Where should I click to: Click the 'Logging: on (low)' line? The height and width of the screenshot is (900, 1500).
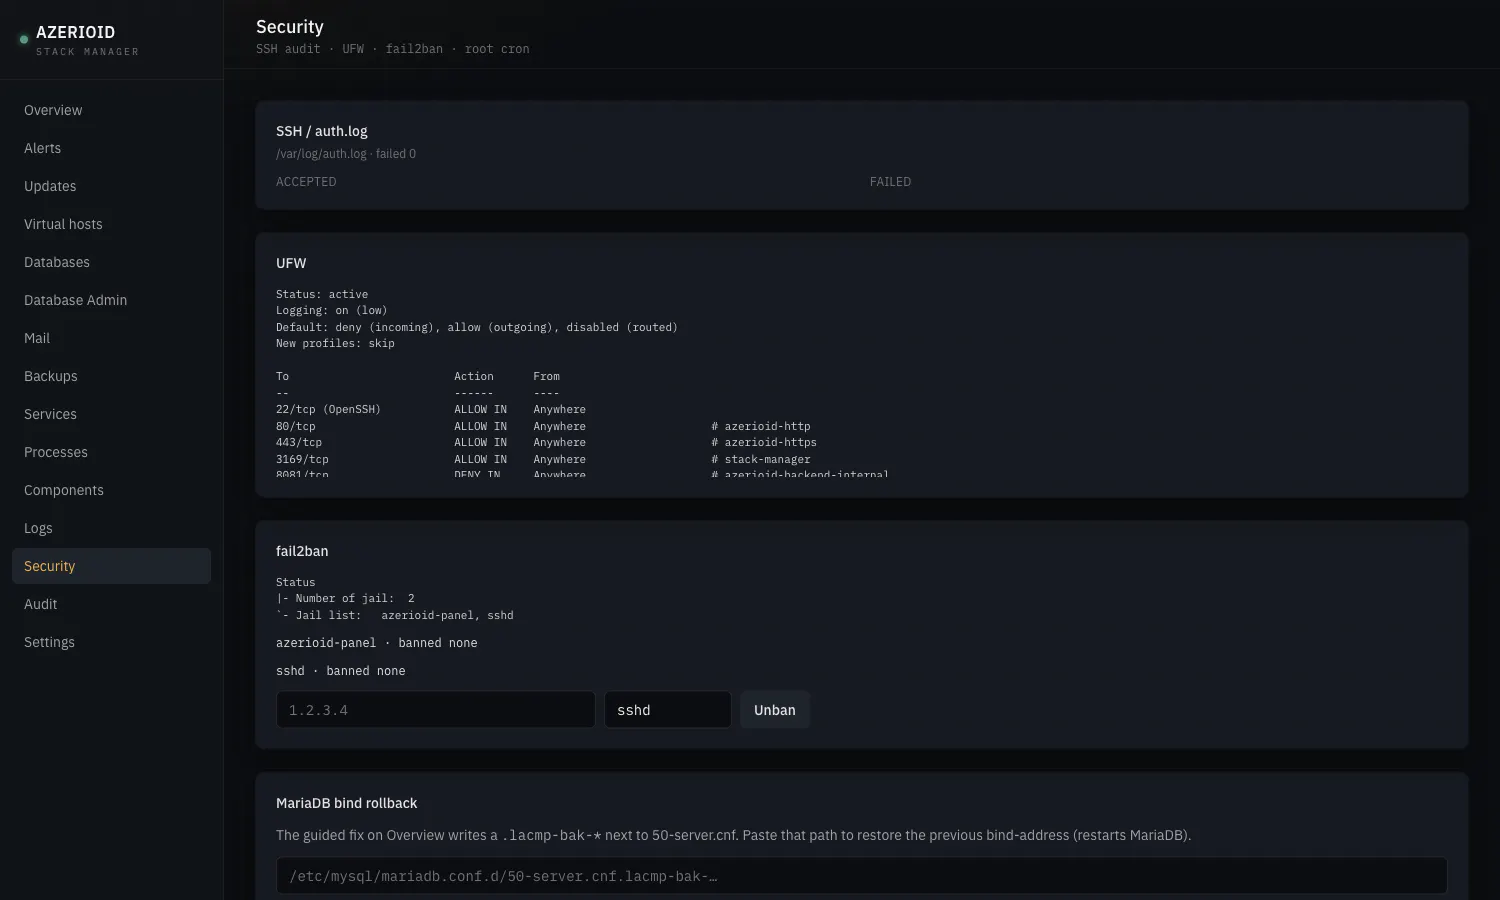click(x=331, y=310)
